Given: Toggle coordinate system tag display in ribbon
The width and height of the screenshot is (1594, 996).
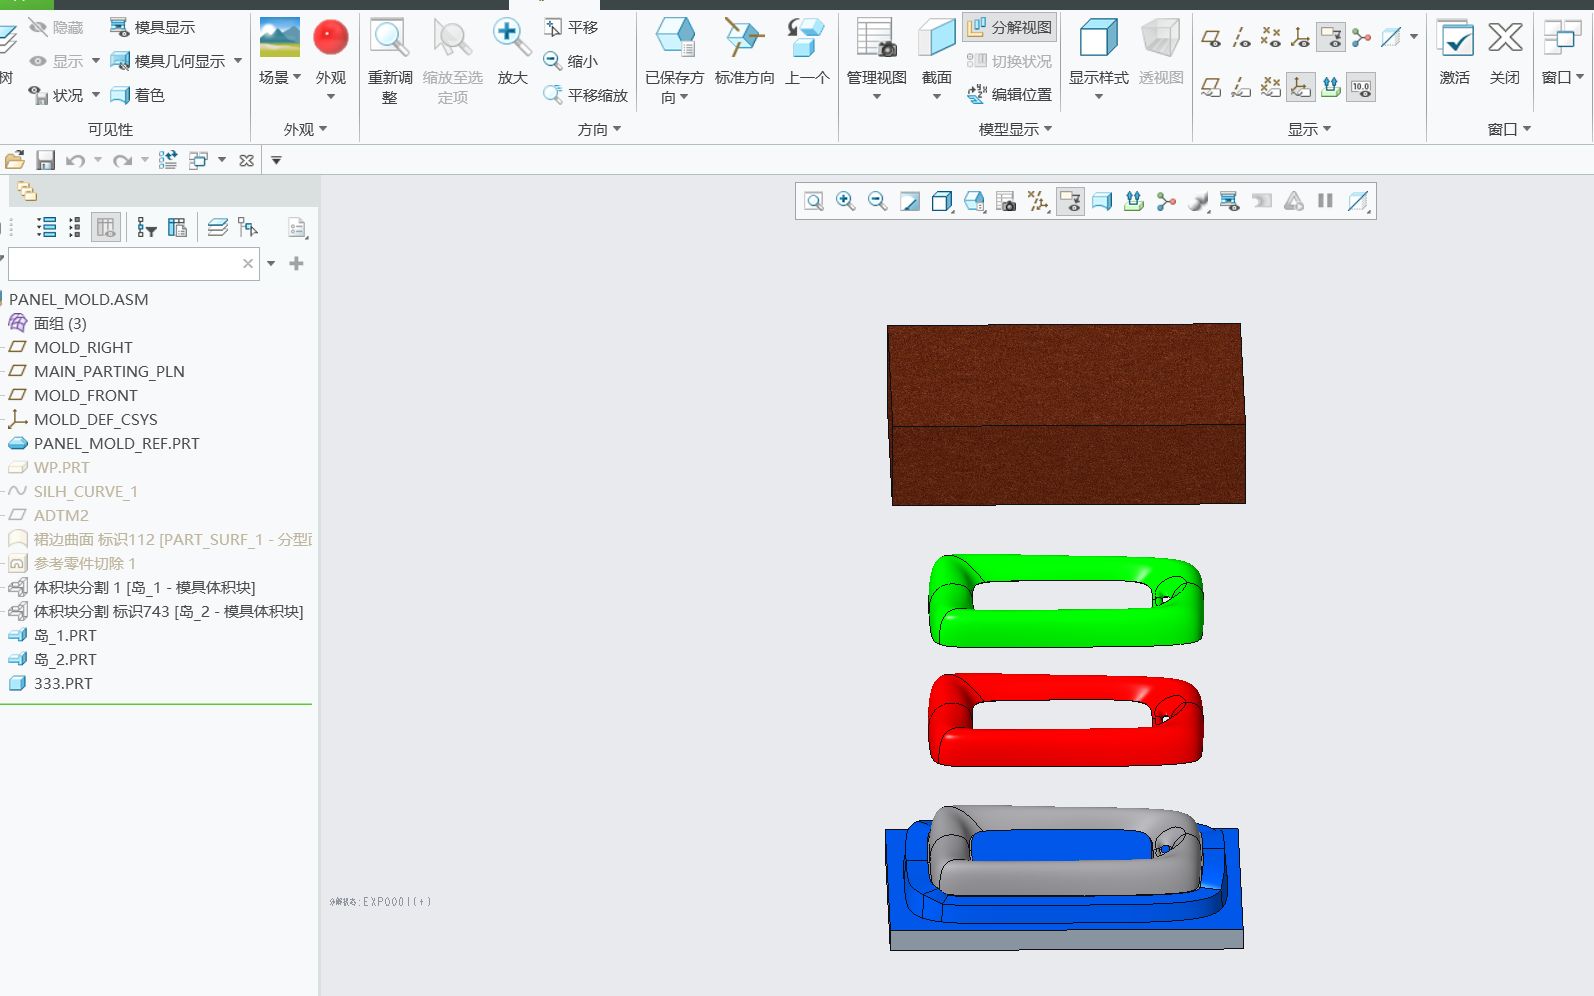Looking at the screenshot, I should click(x=1301, y=87).
